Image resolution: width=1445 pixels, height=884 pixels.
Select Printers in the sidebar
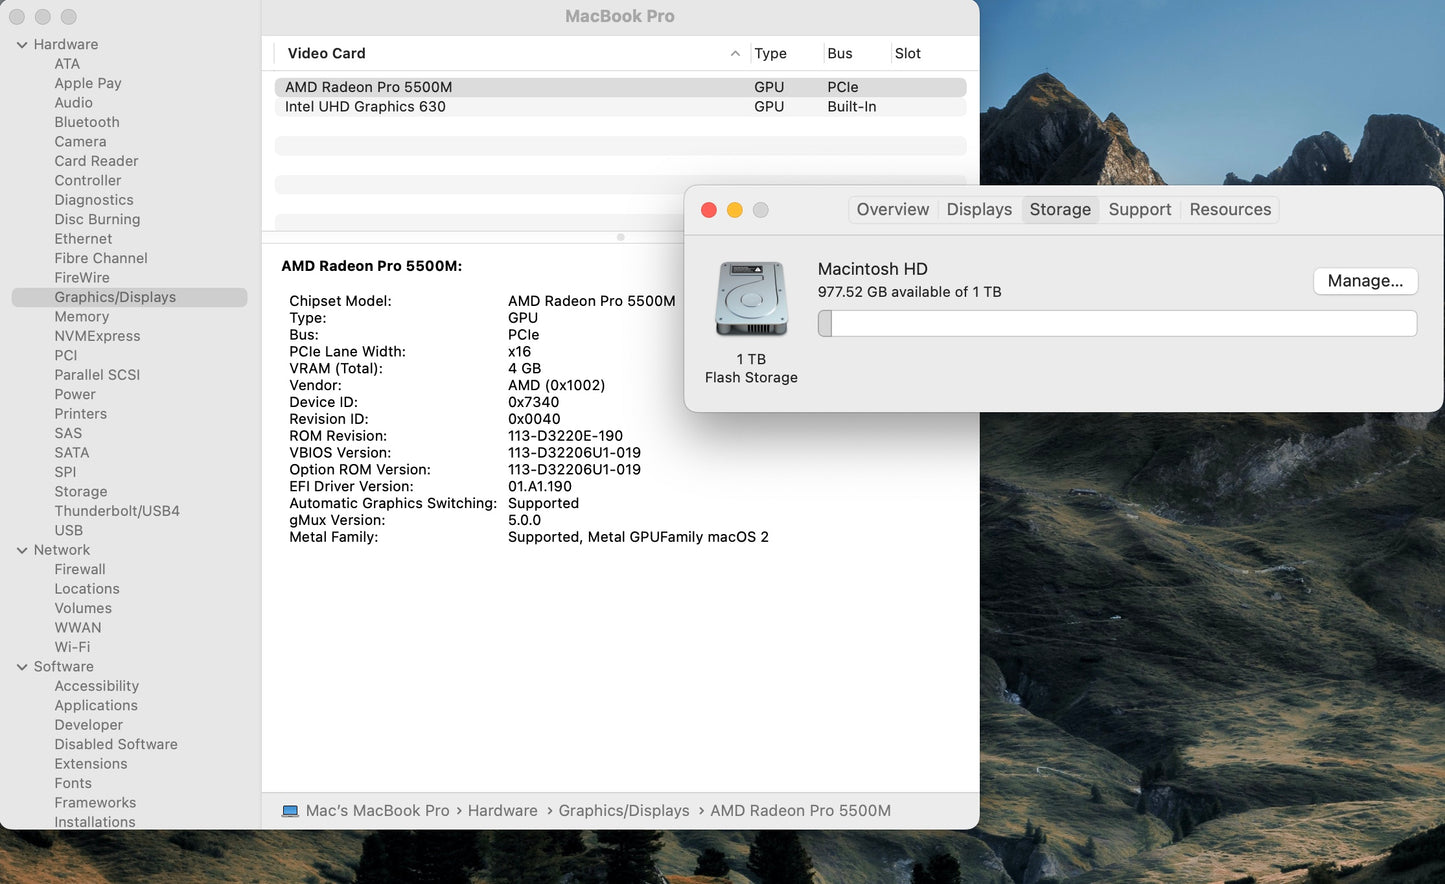pos(81,414)
